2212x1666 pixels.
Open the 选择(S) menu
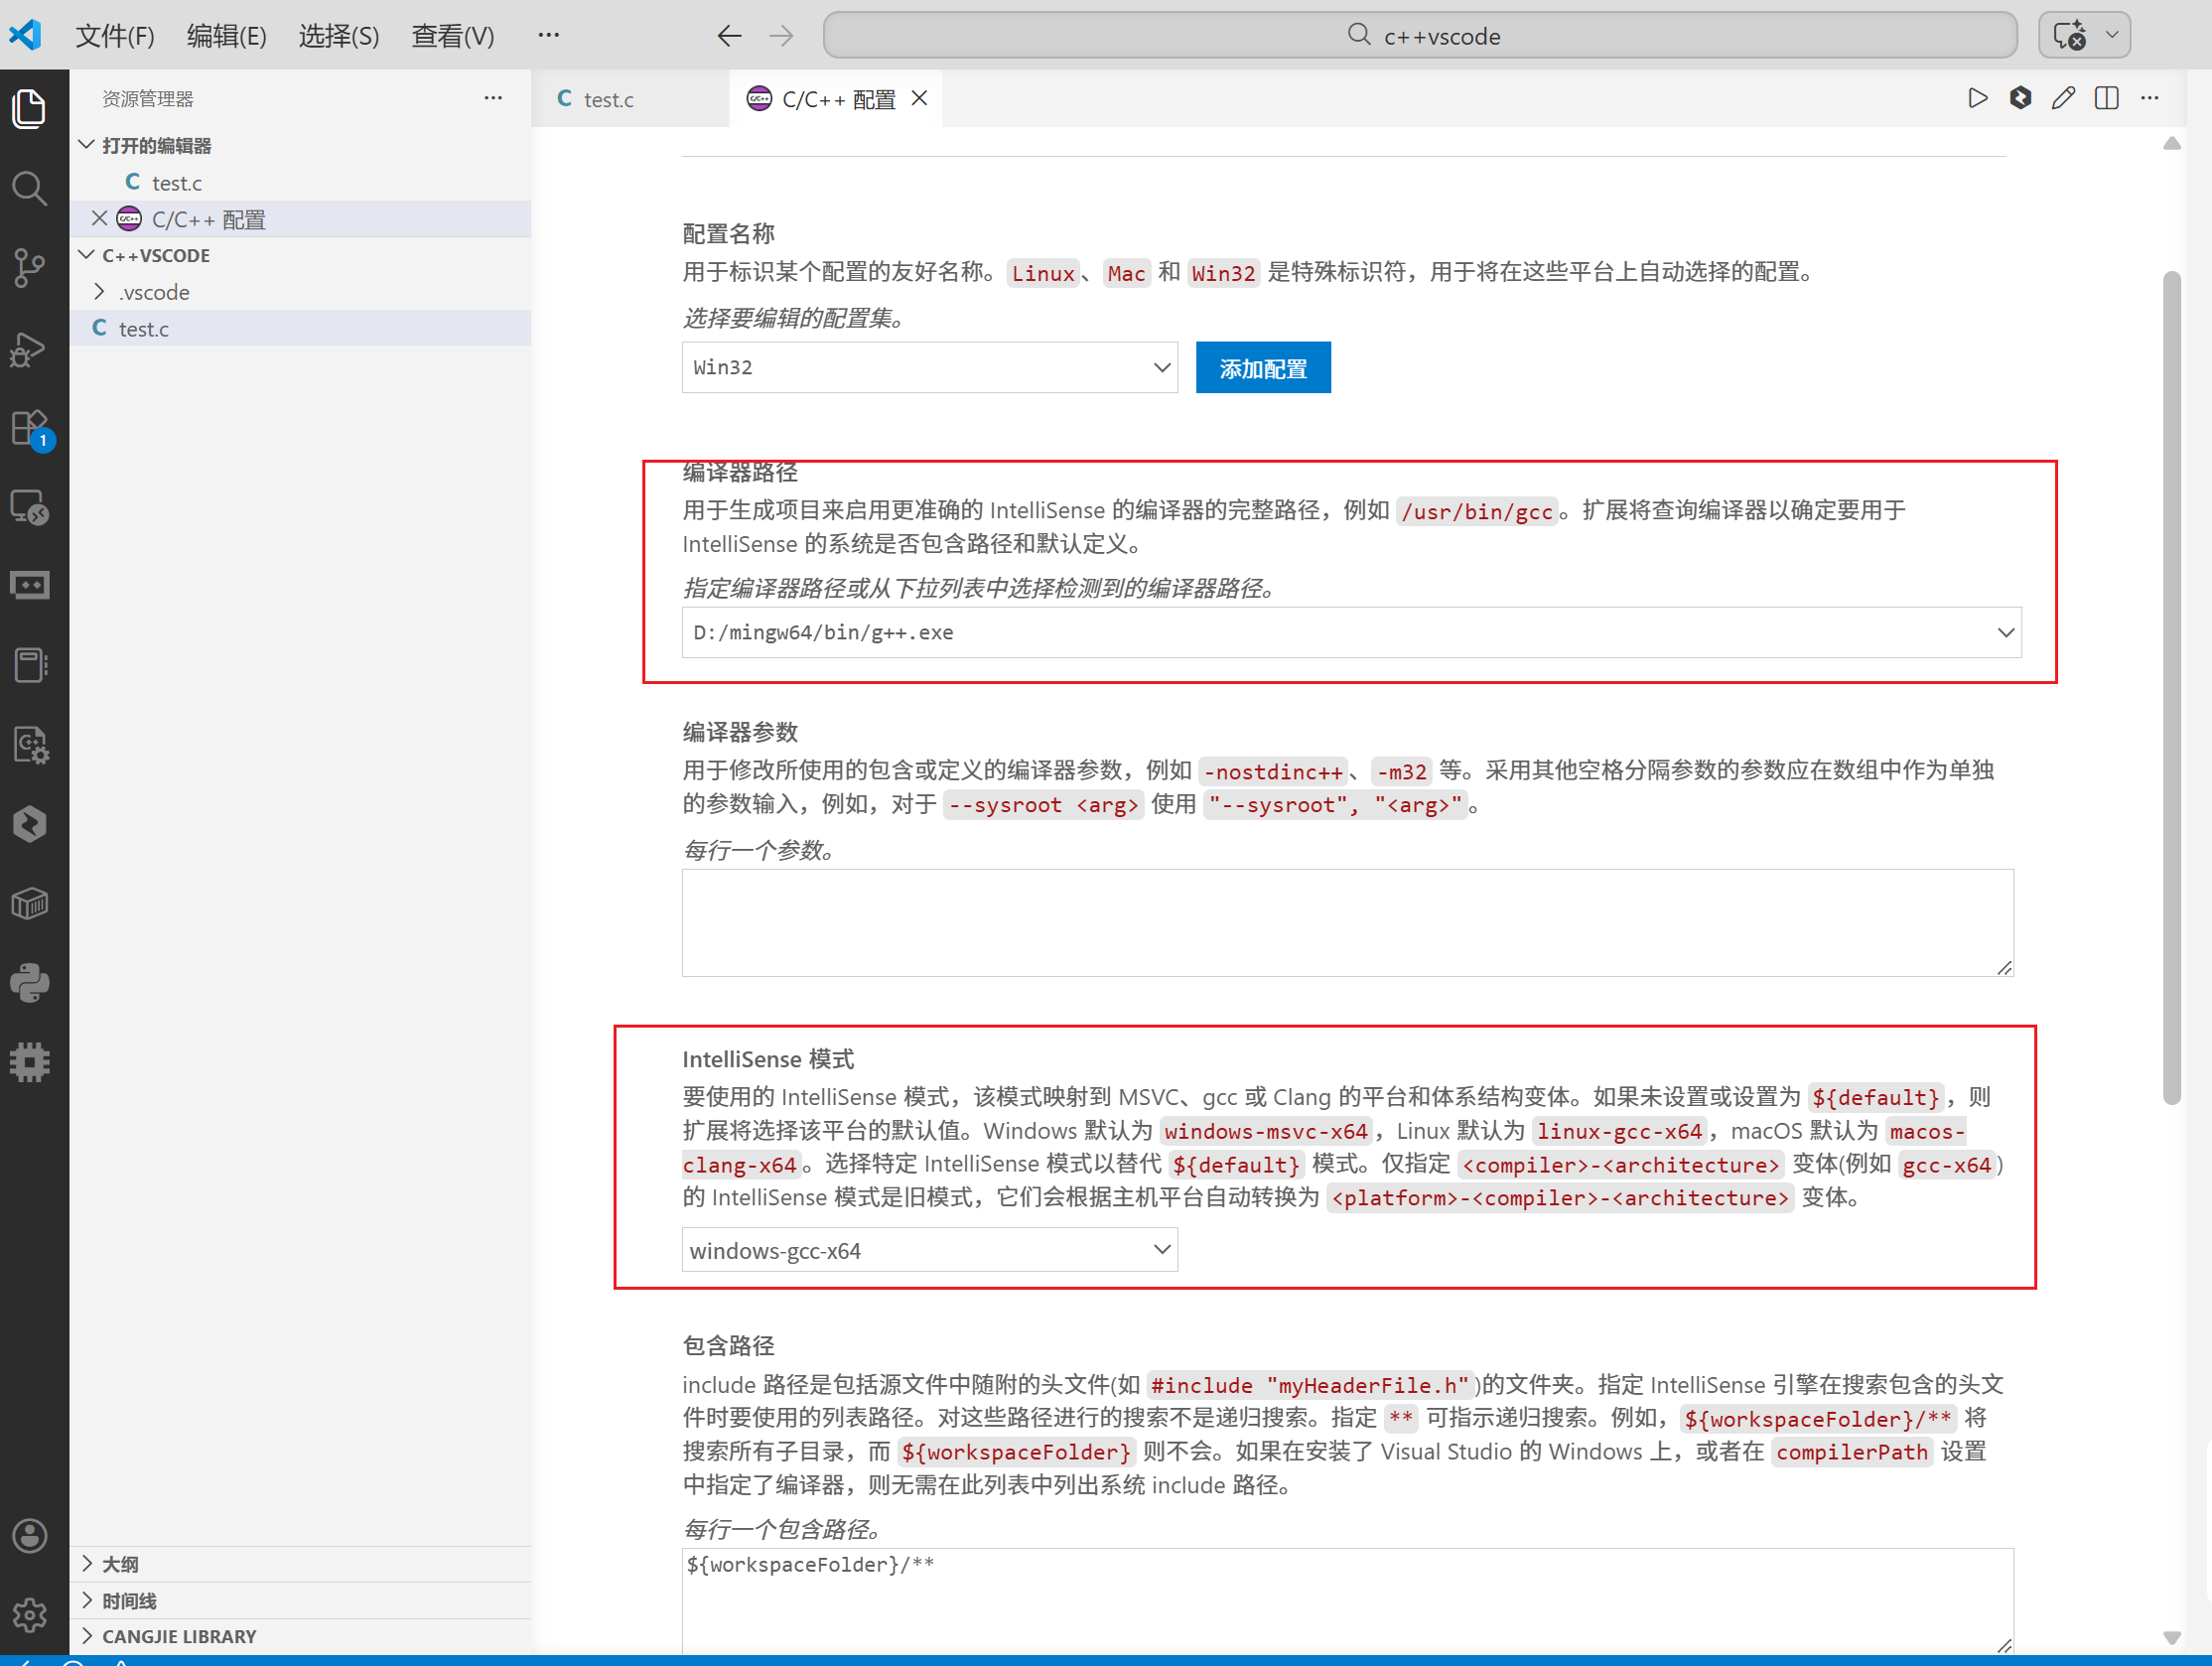pos(339,36)
